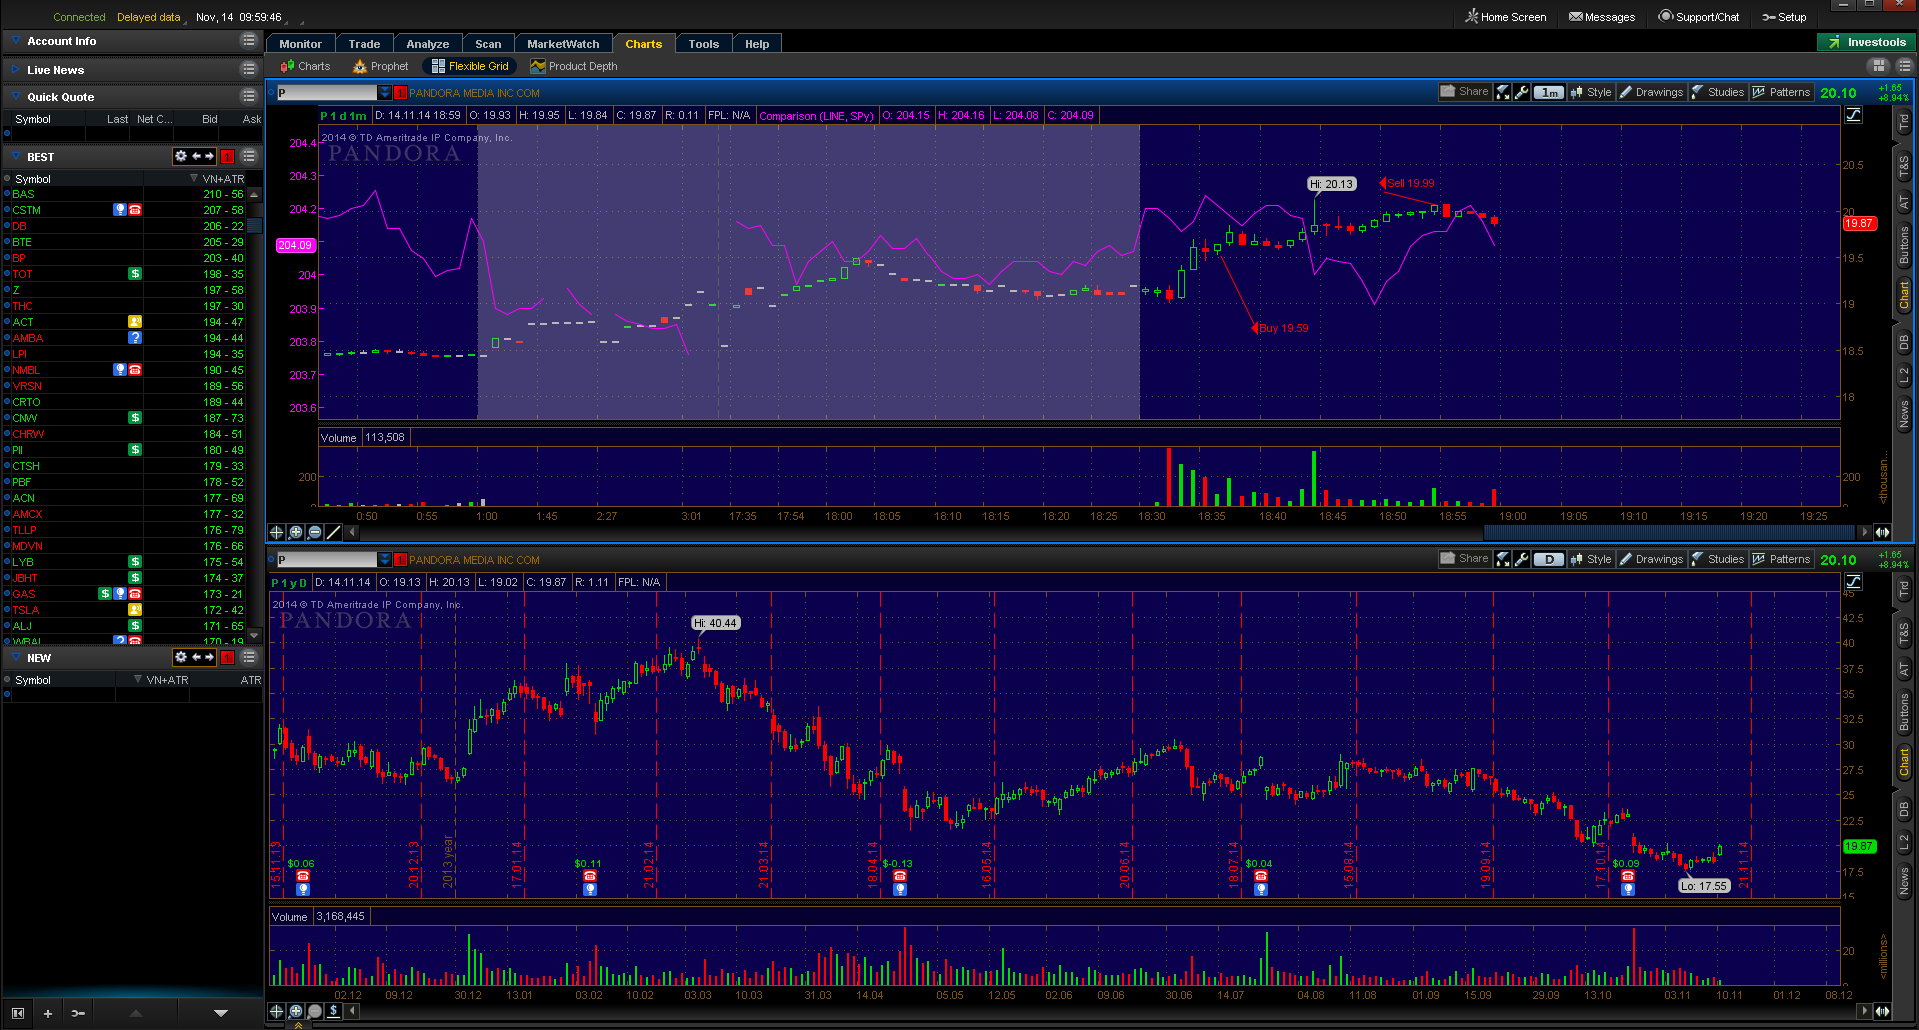Open the wrench settings icon in top chart toolbar
This screenshot has width=1919, height=1030.
pyautogui.click(x=1521, y=92)
